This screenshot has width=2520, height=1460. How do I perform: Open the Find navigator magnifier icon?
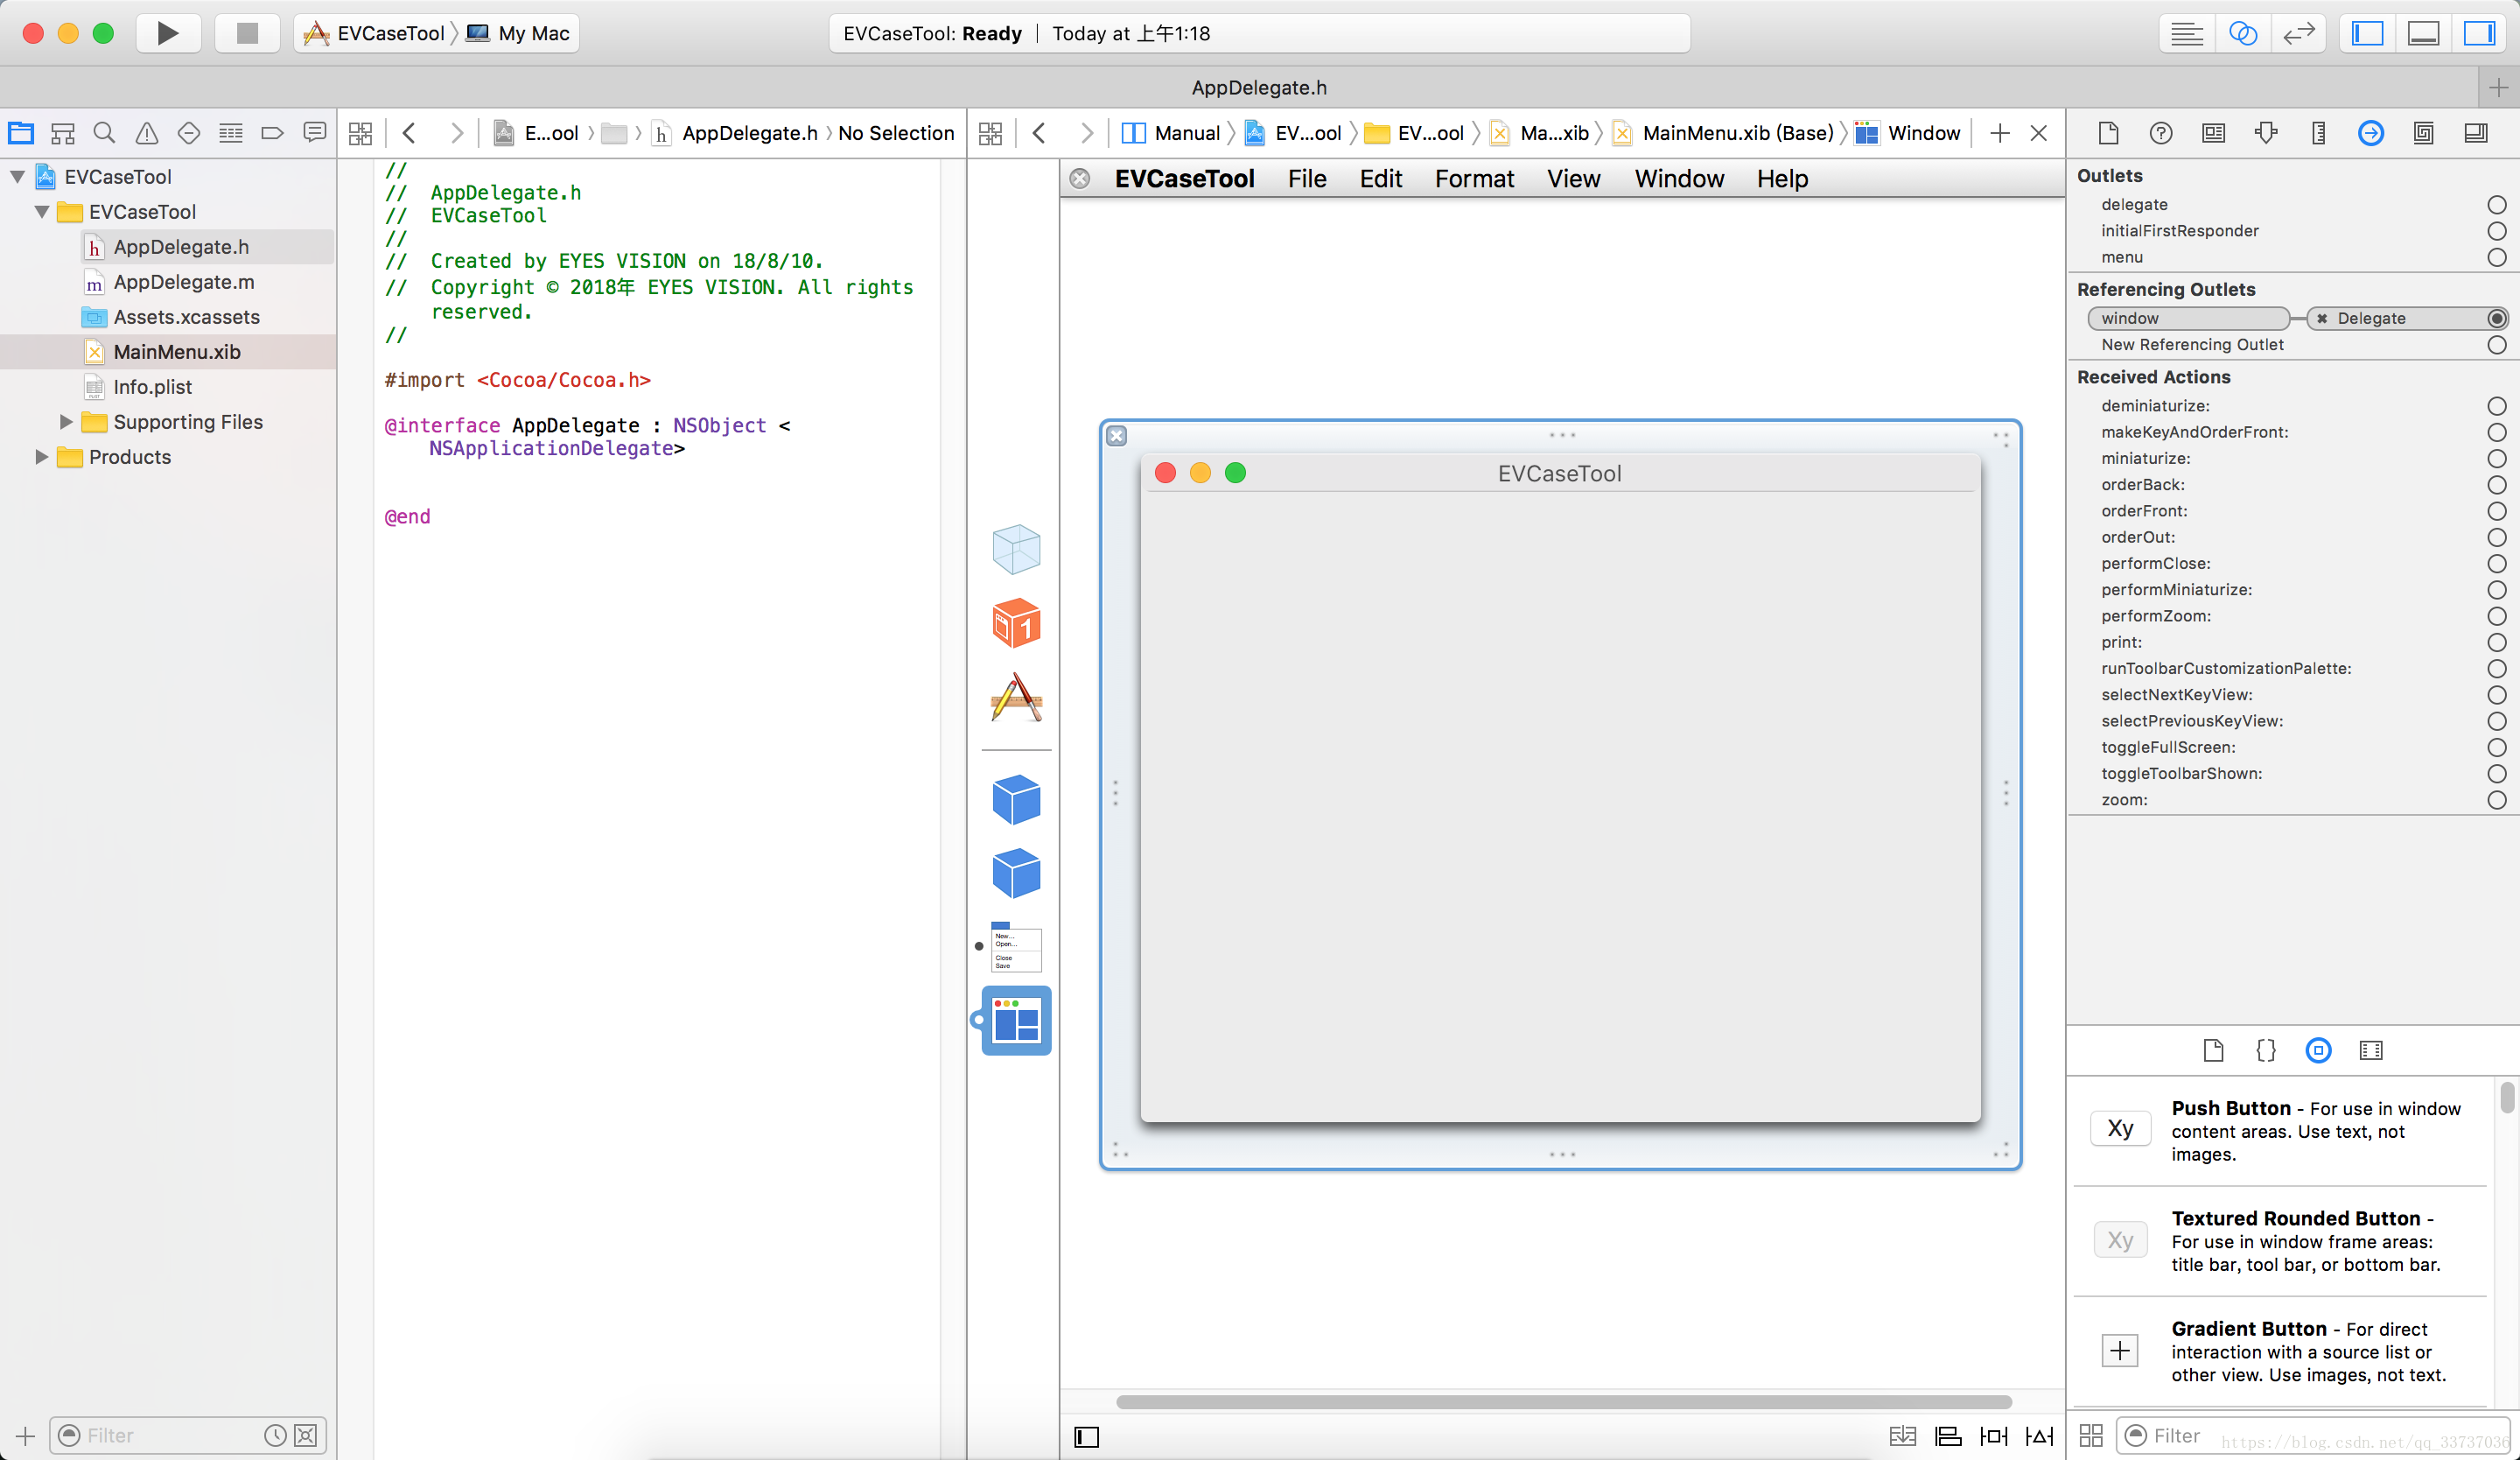tap(104, 133)
